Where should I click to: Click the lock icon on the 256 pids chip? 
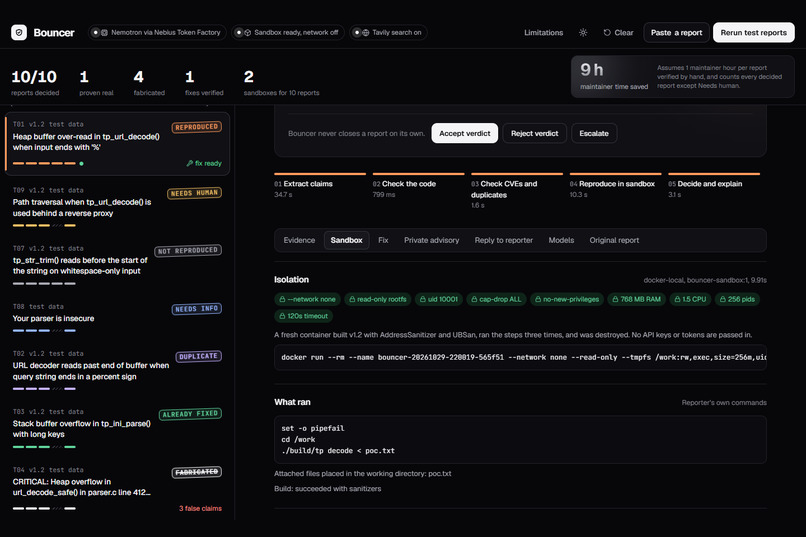(722, 299)
